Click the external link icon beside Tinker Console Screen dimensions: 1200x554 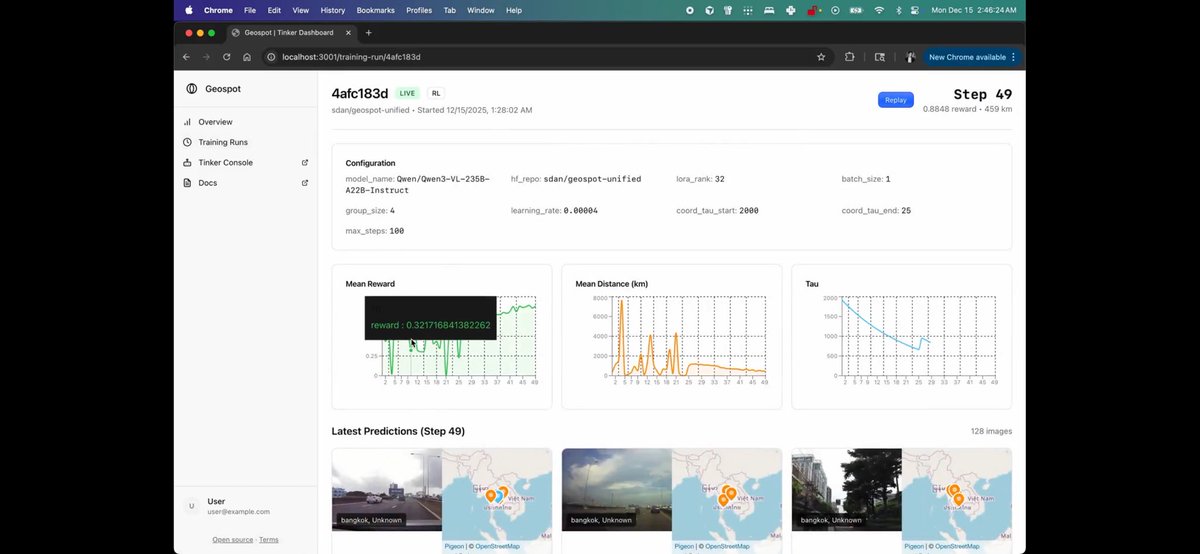coord(305,162)
